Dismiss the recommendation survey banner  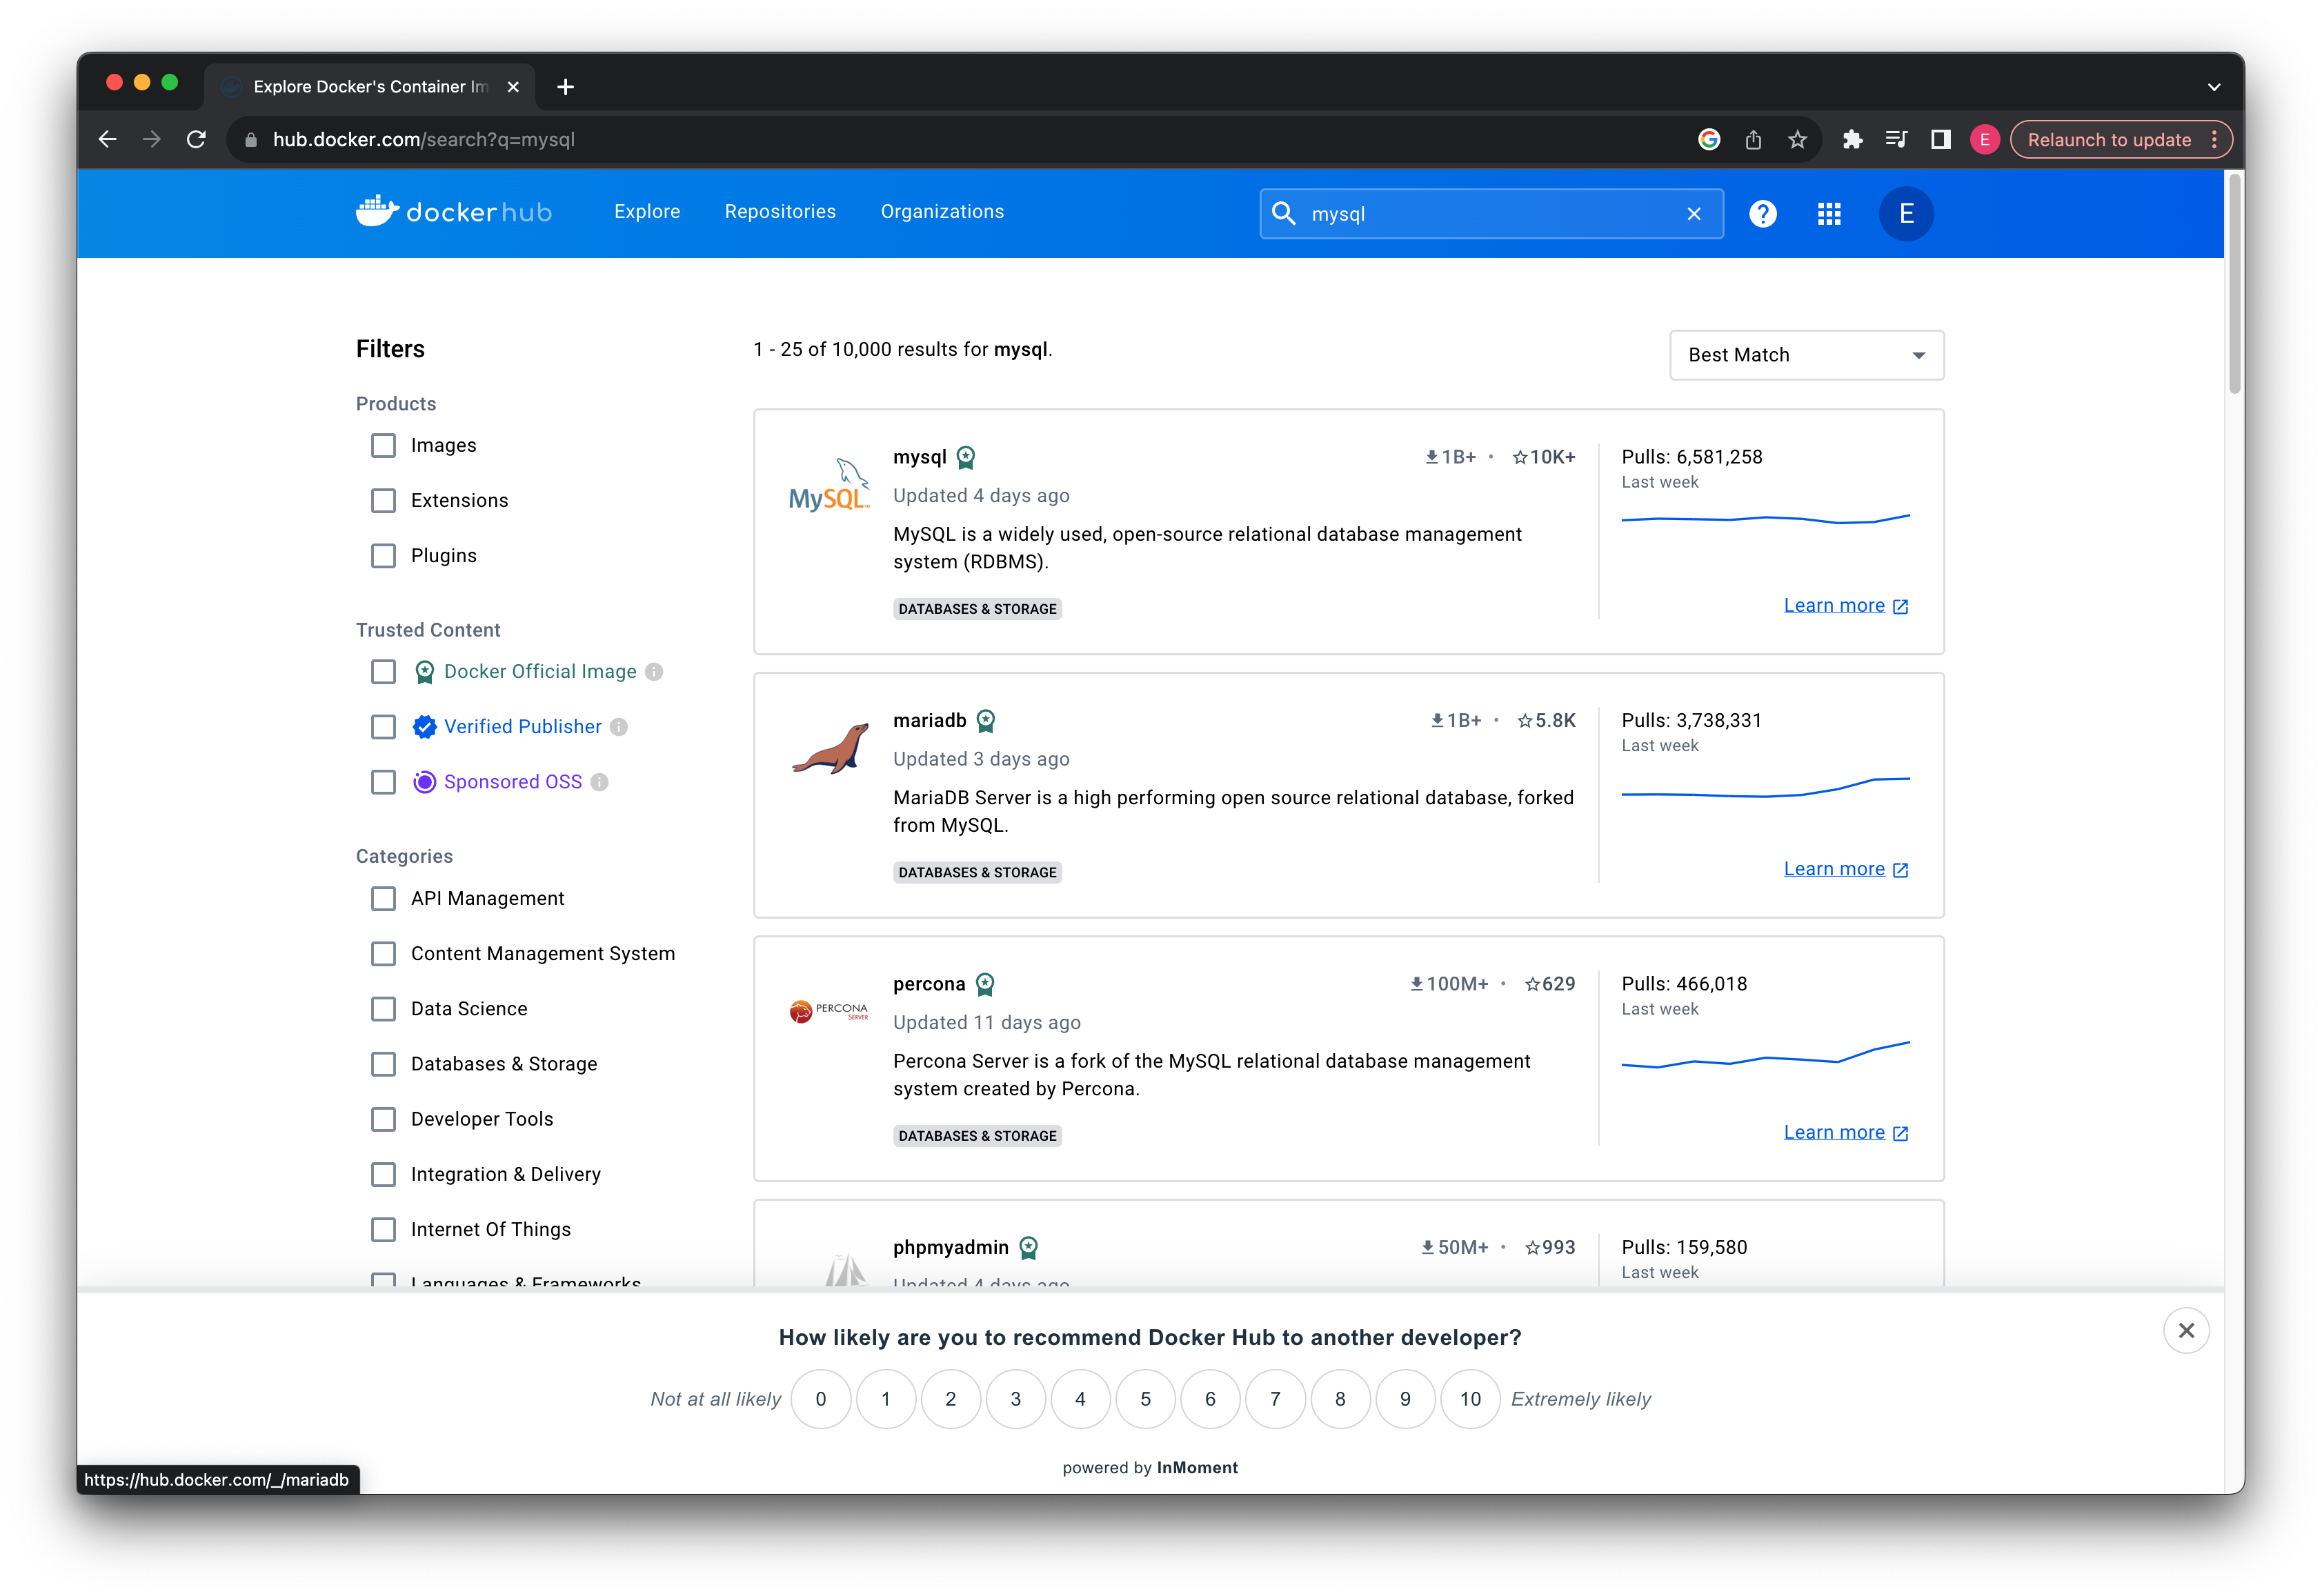[x=2185, y=1330]
